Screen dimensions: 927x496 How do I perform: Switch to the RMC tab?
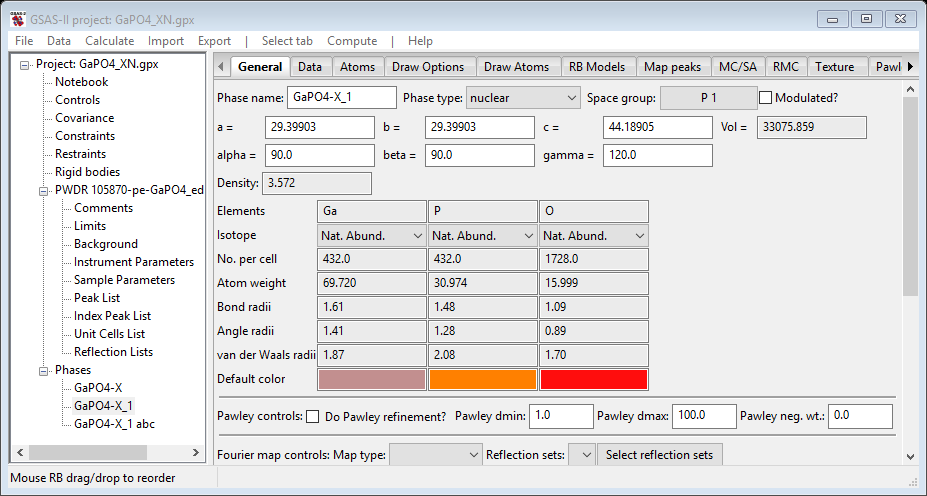coord(786,67)
